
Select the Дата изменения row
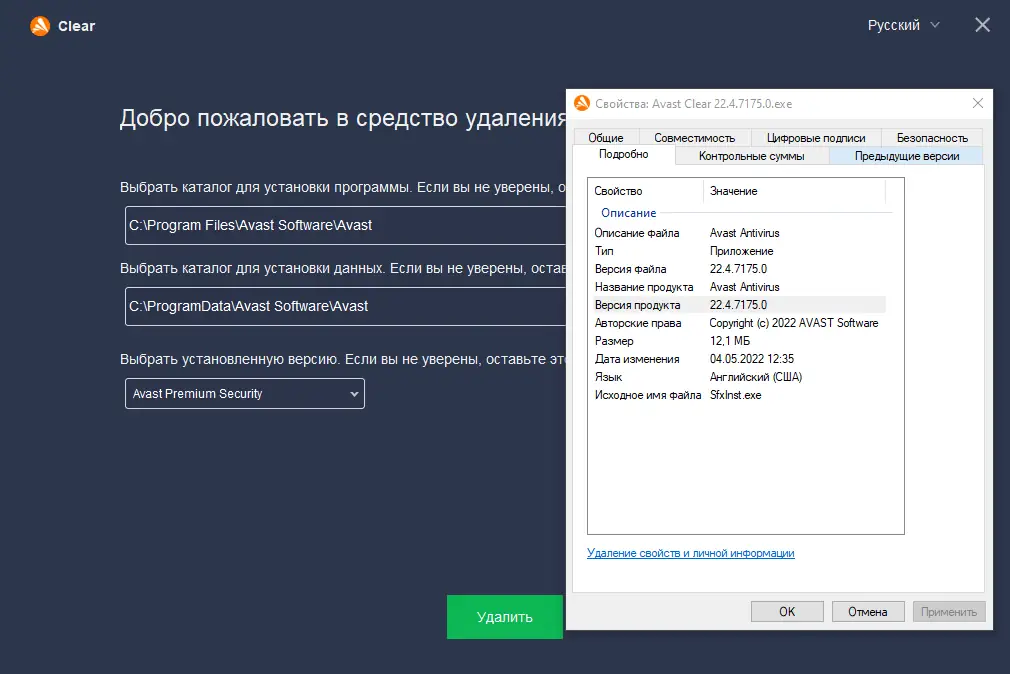738,359
